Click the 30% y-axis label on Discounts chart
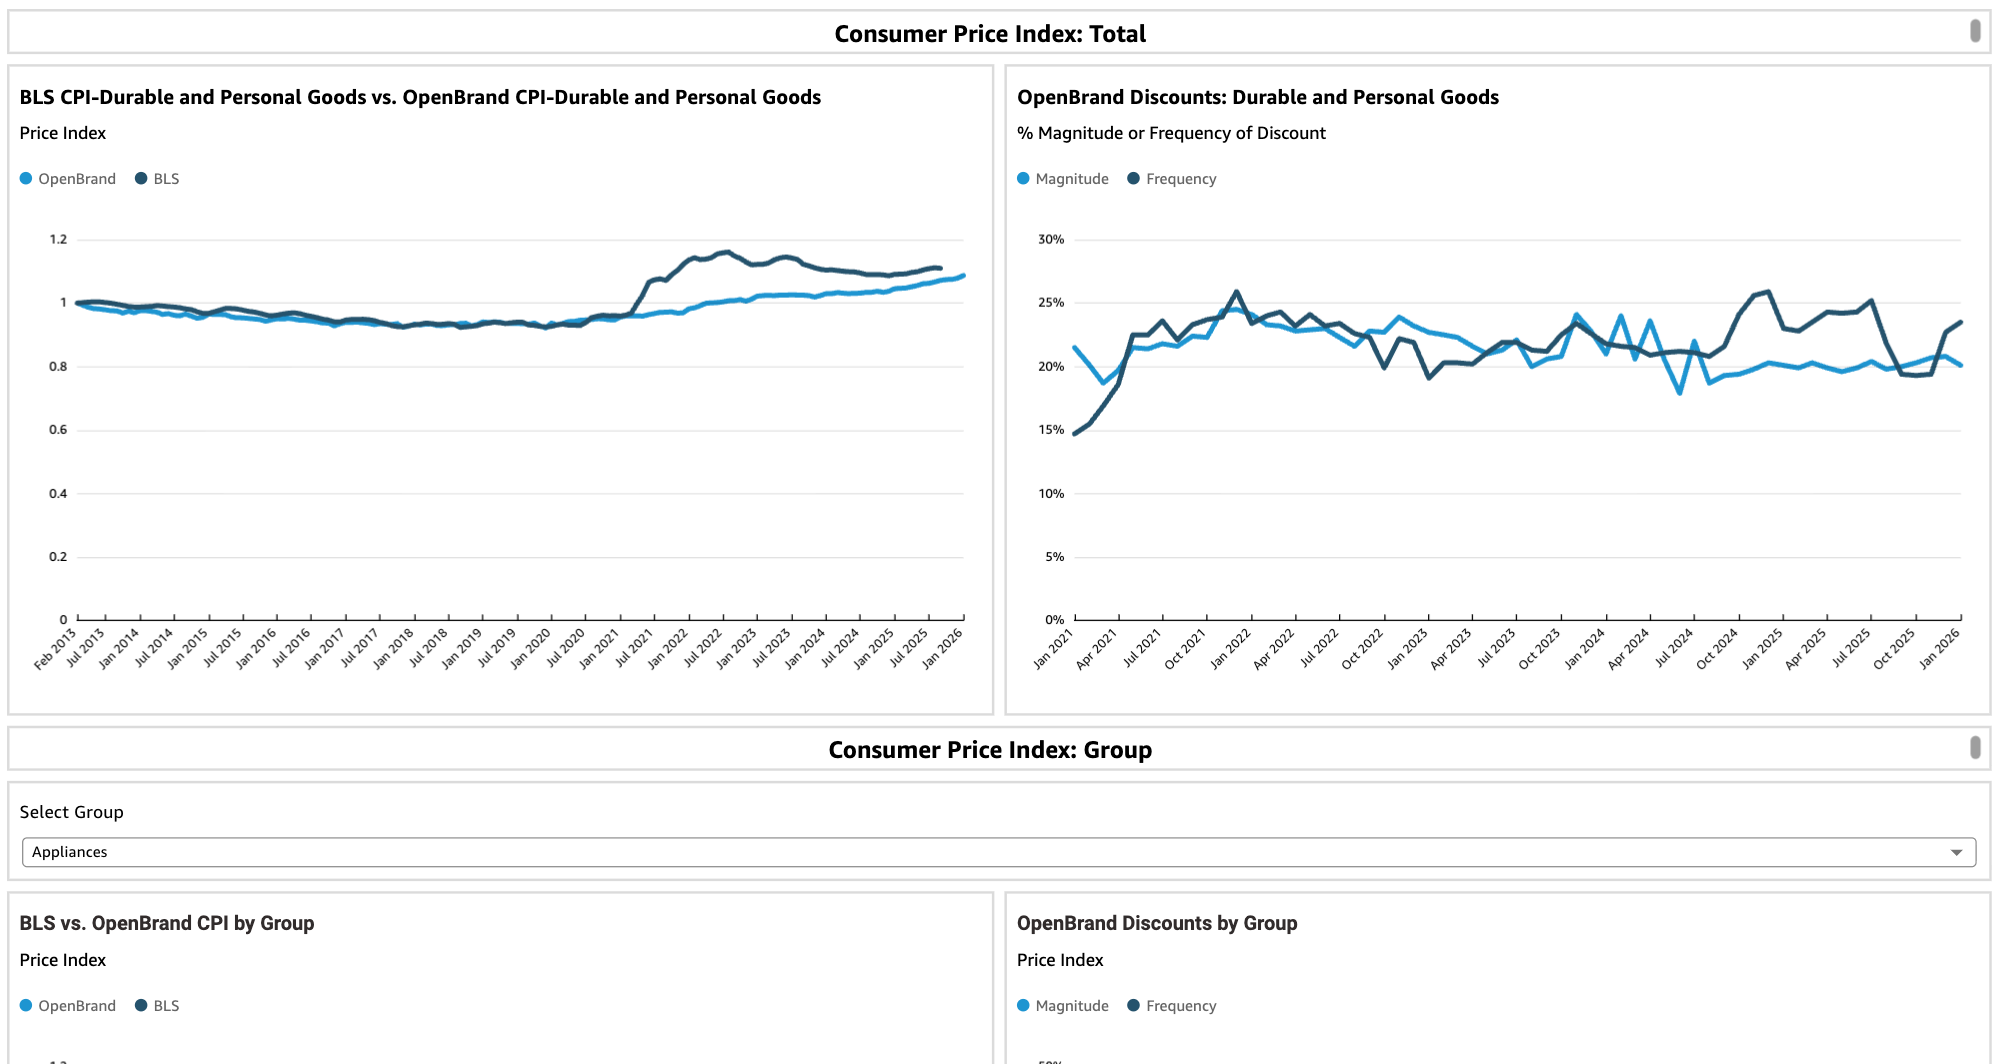The height and width of the screenshot is (1064, 2000). click(x=1051, y=240)
